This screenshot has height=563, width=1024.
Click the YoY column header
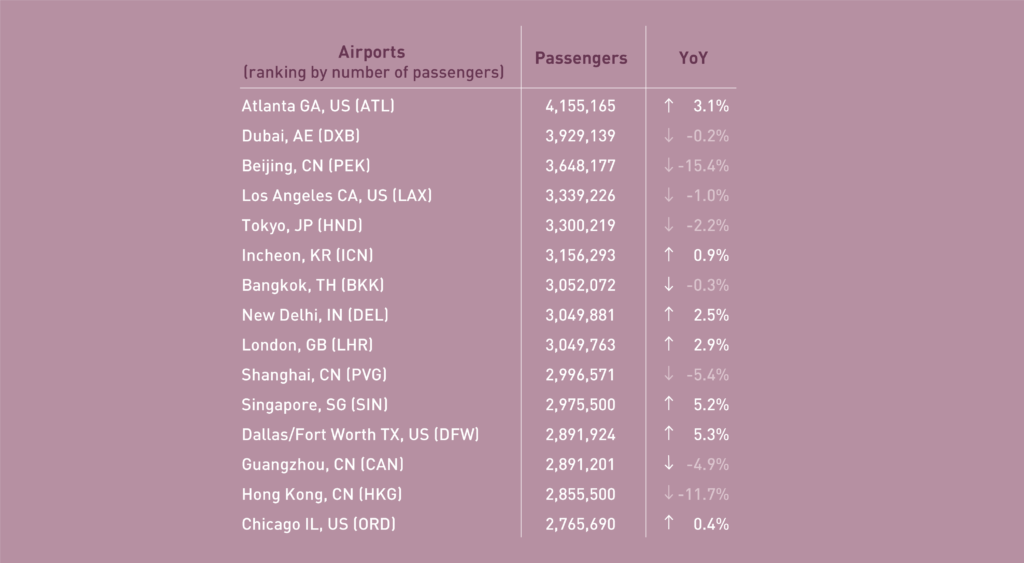693,58
